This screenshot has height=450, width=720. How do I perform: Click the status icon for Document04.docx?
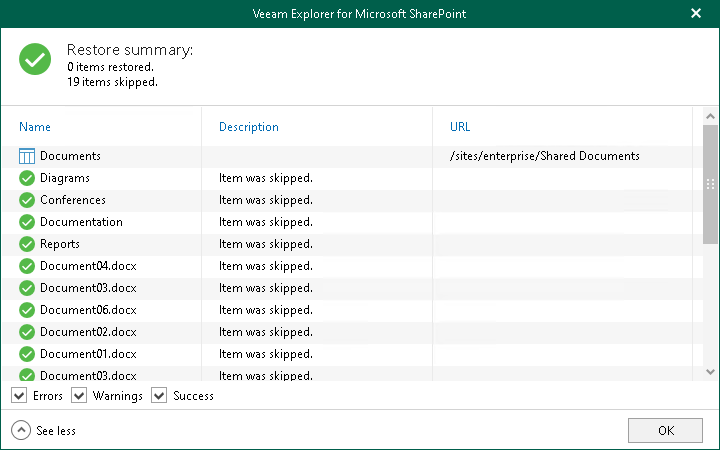[x=27, y=266]
